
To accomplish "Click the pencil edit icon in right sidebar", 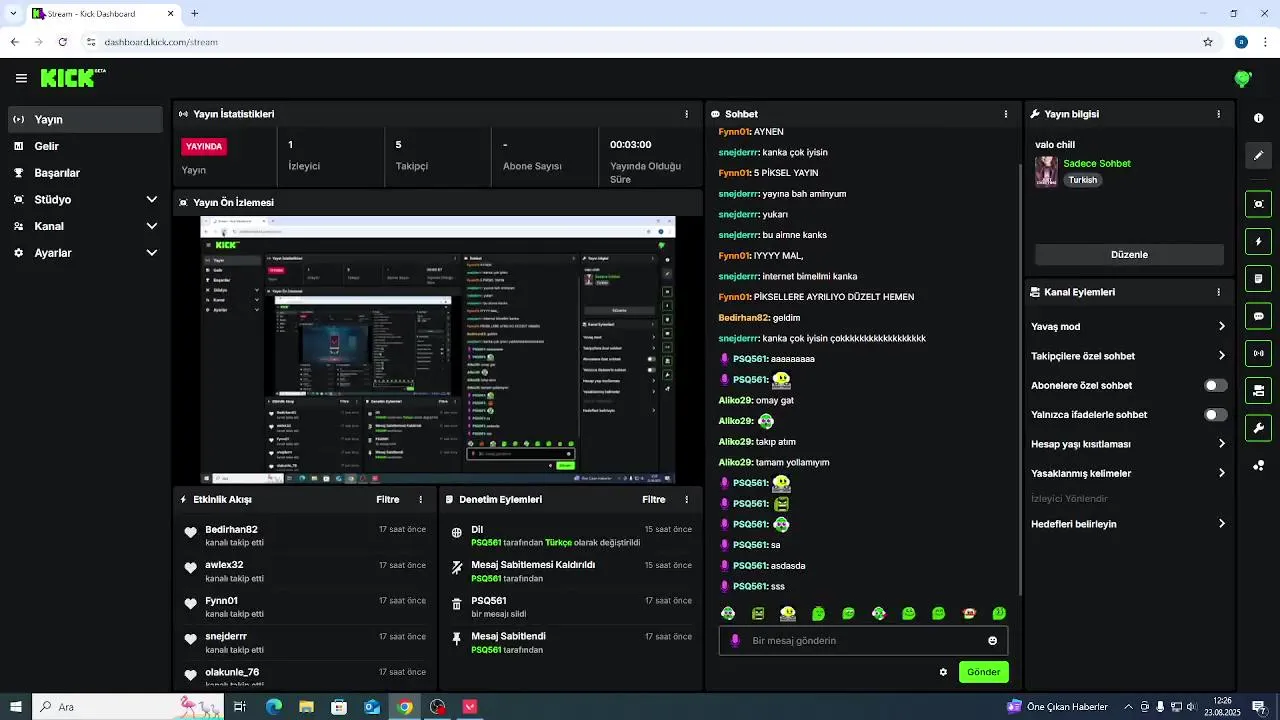I will tap(1258, 155).
